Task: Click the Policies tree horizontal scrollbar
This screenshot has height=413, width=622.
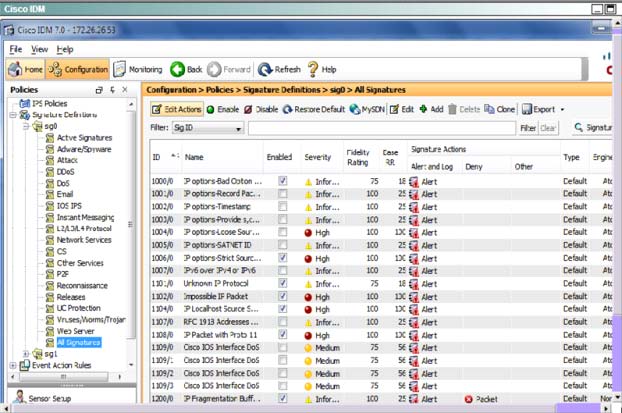Action: [65, 377]
